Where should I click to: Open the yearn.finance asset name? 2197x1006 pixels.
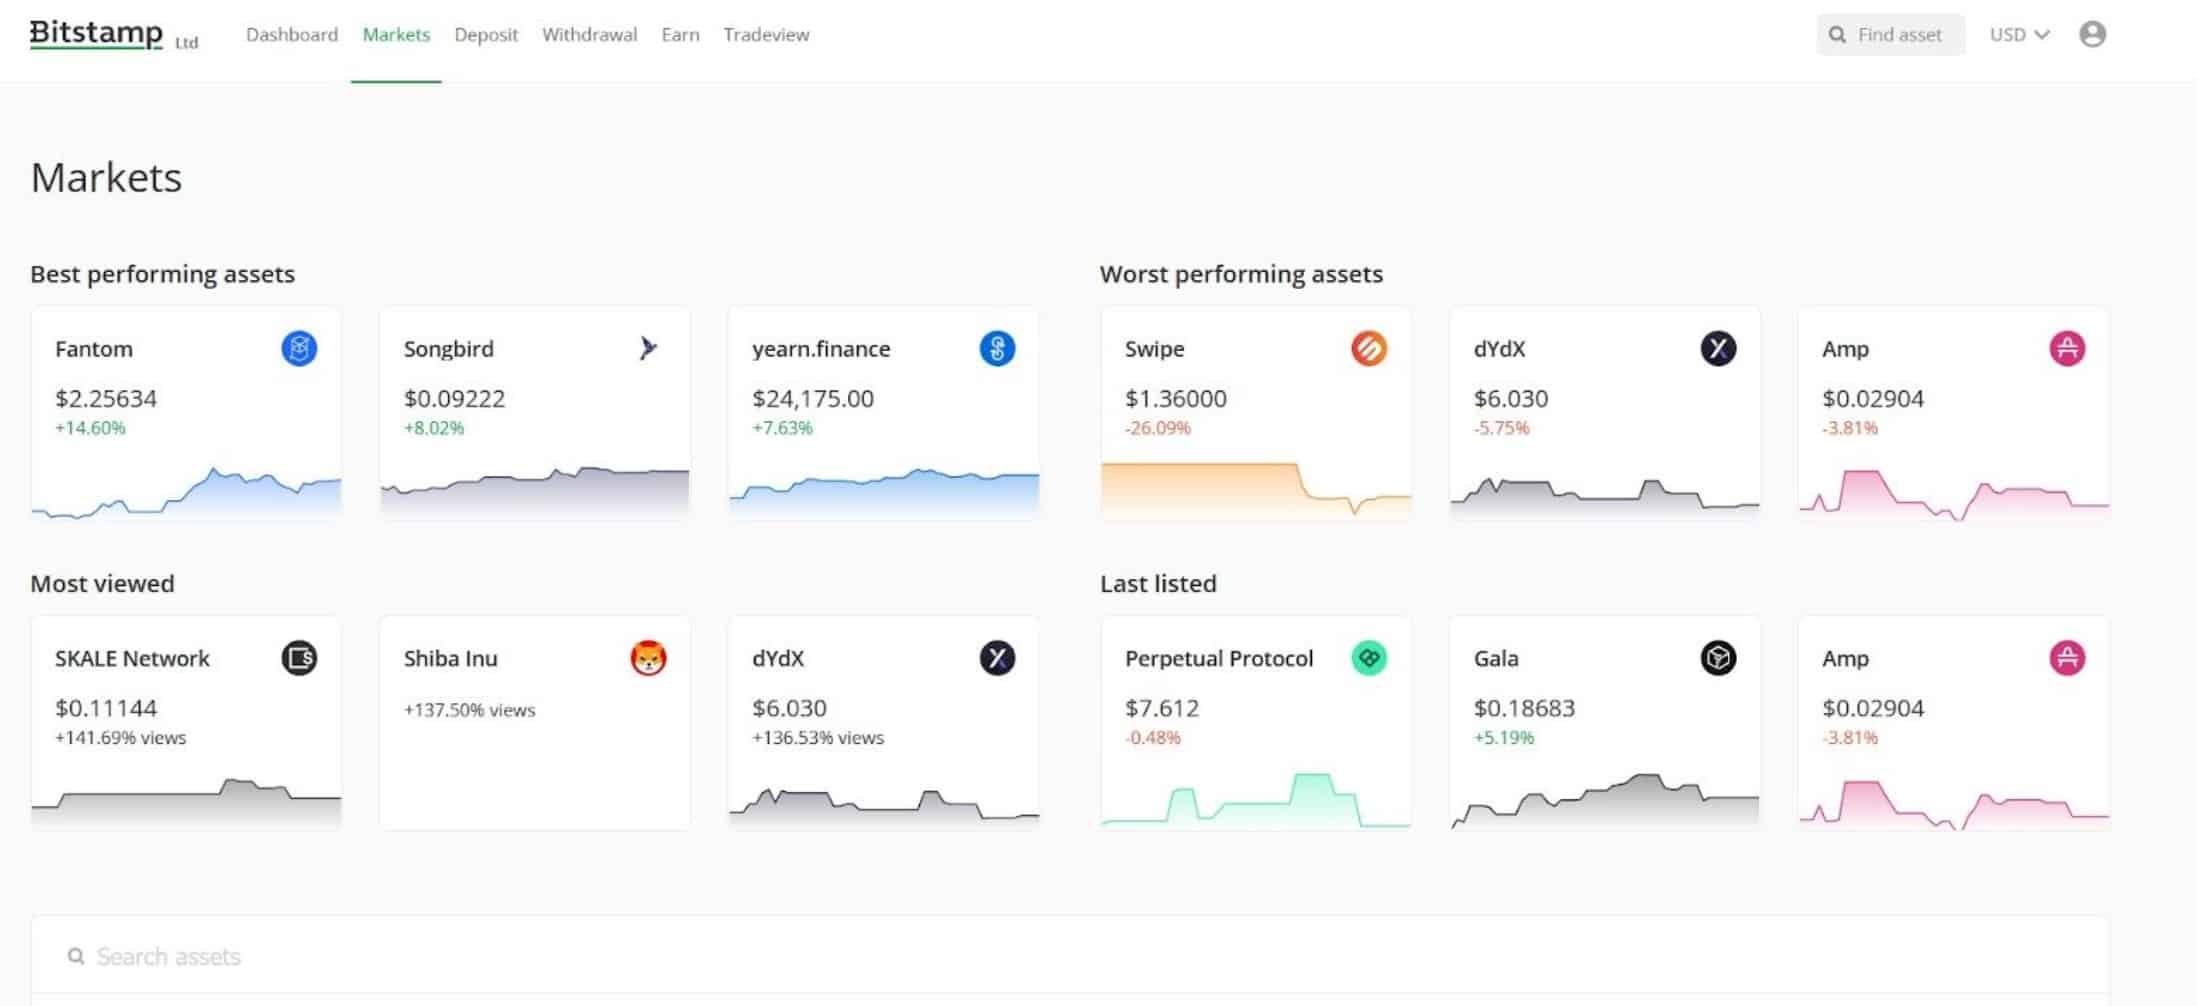(821, 349)
